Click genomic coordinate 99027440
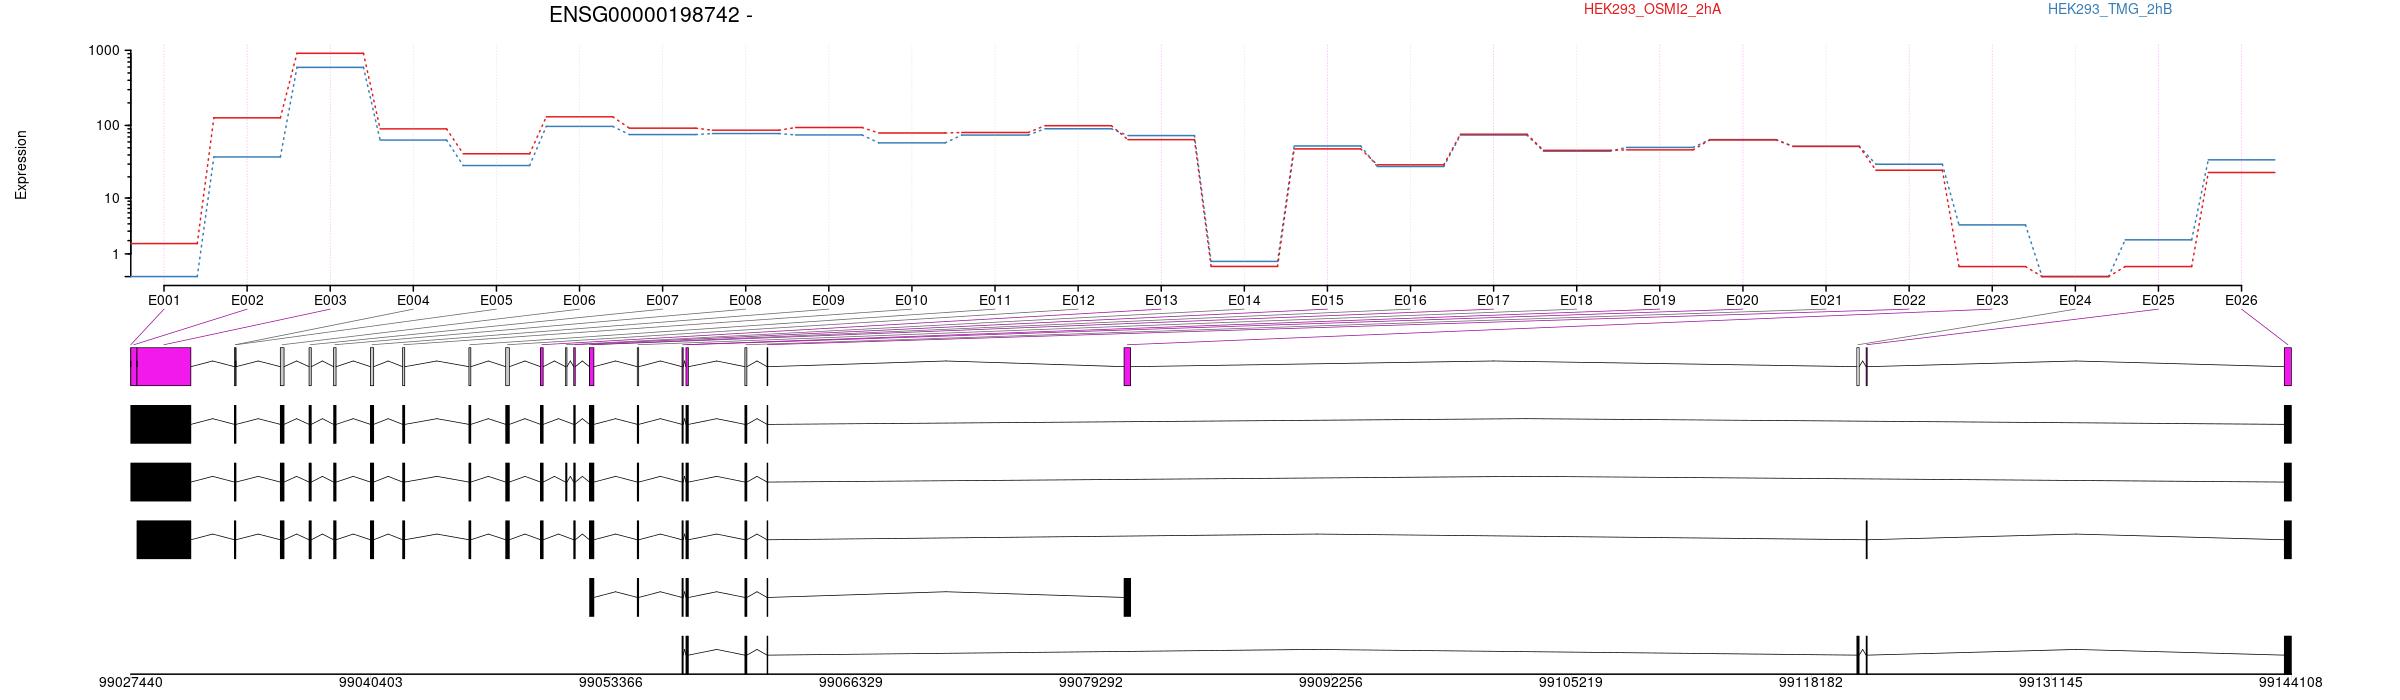This screenshot has height=700, width=2400. click(131, 683)
